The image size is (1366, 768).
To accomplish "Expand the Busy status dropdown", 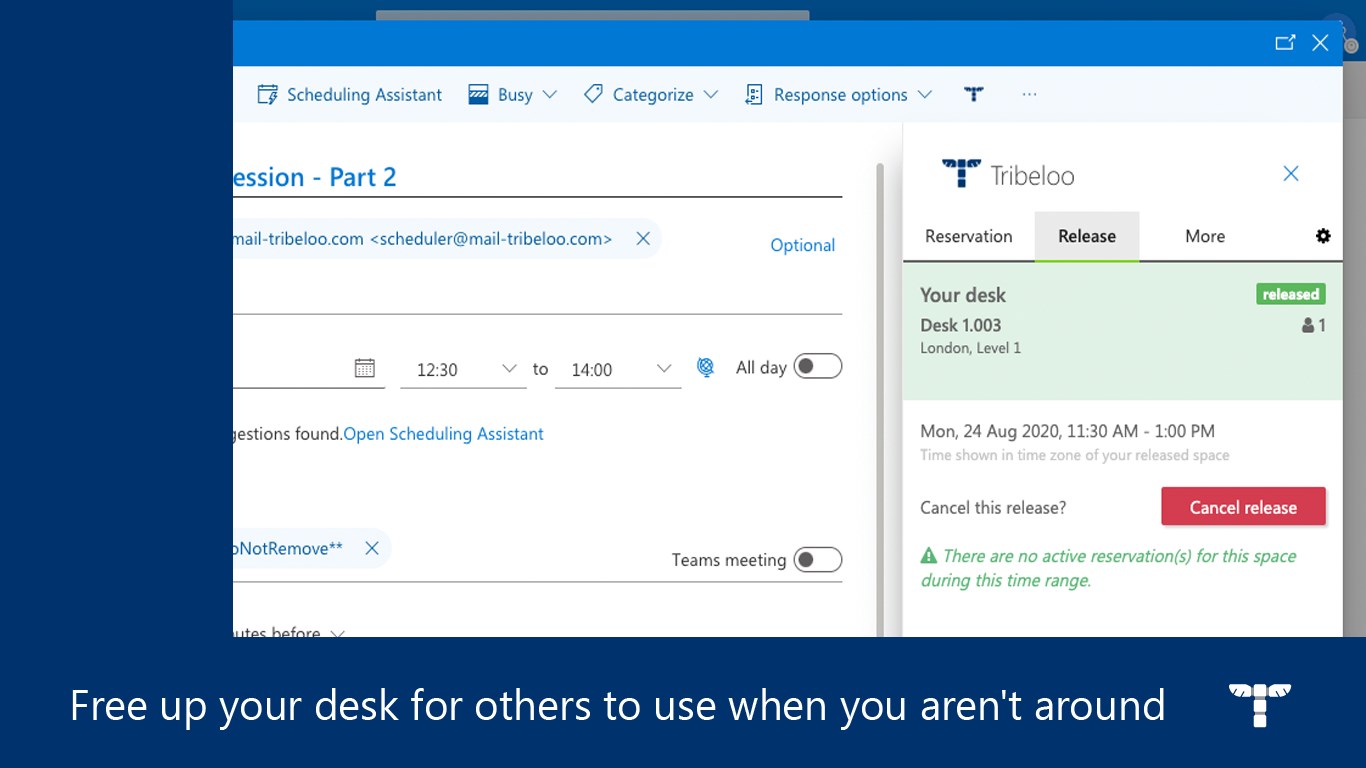I will click(x=549, y=94).
